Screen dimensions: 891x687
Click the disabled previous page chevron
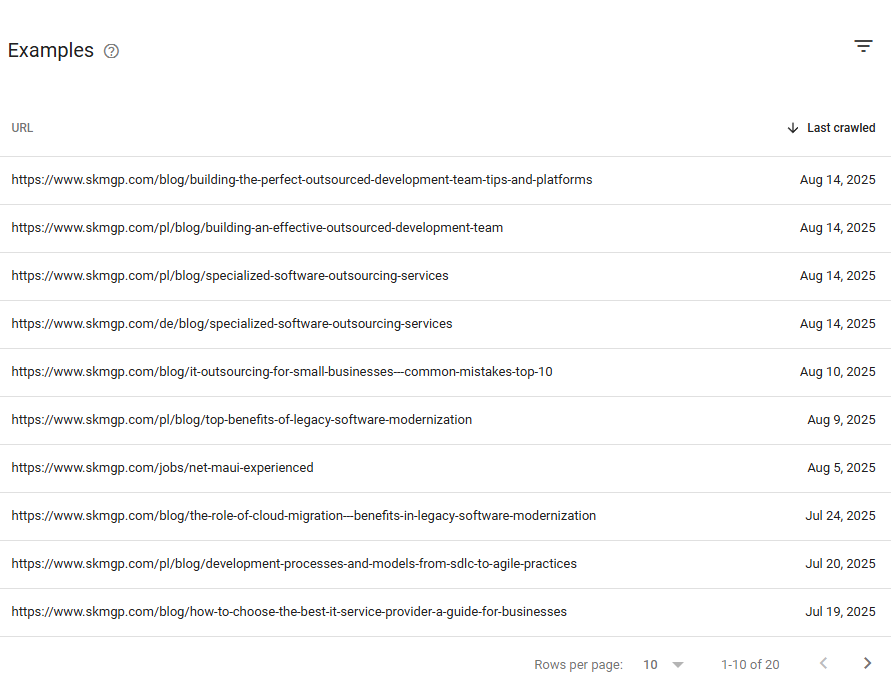click(823, 663)
